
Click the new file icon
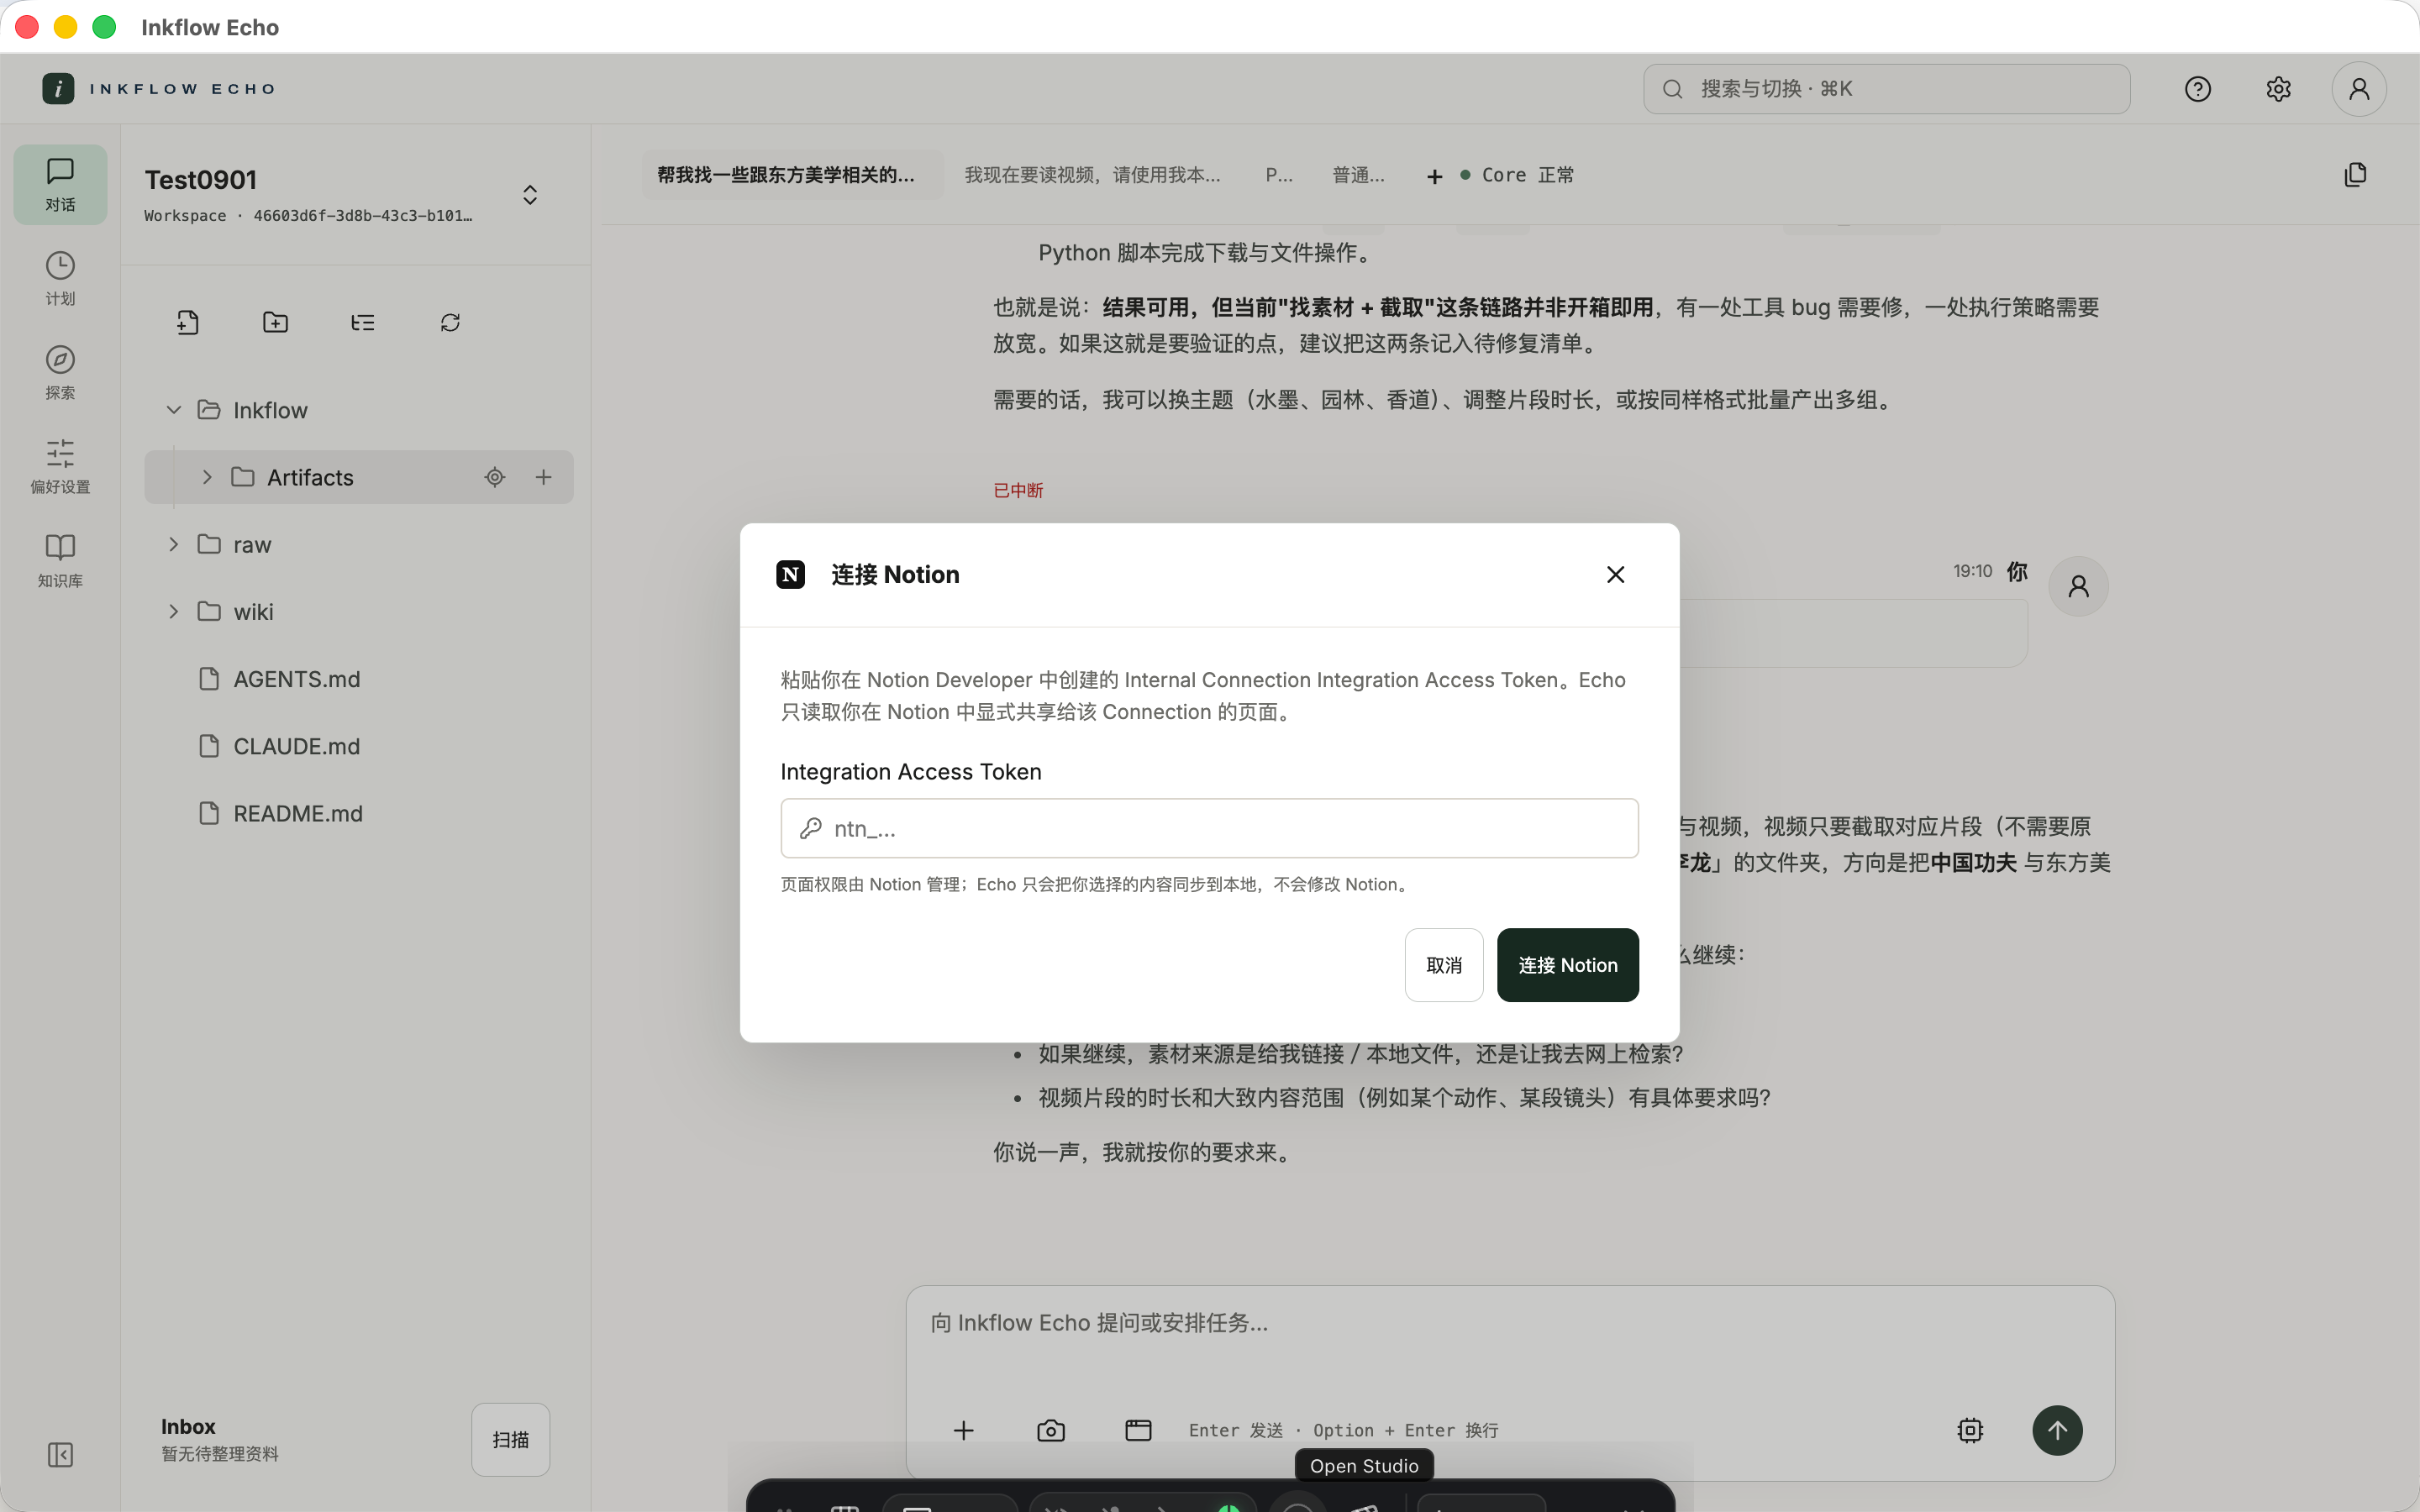click(x=188, y=322)
